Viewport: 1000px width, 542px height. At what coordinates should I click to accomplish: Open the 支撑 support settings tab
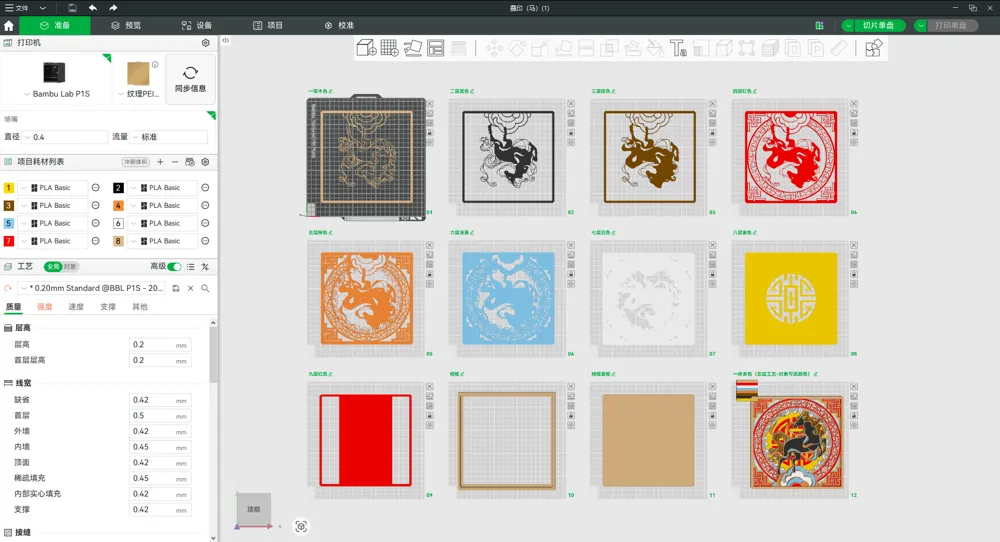[x=108, y=307]
